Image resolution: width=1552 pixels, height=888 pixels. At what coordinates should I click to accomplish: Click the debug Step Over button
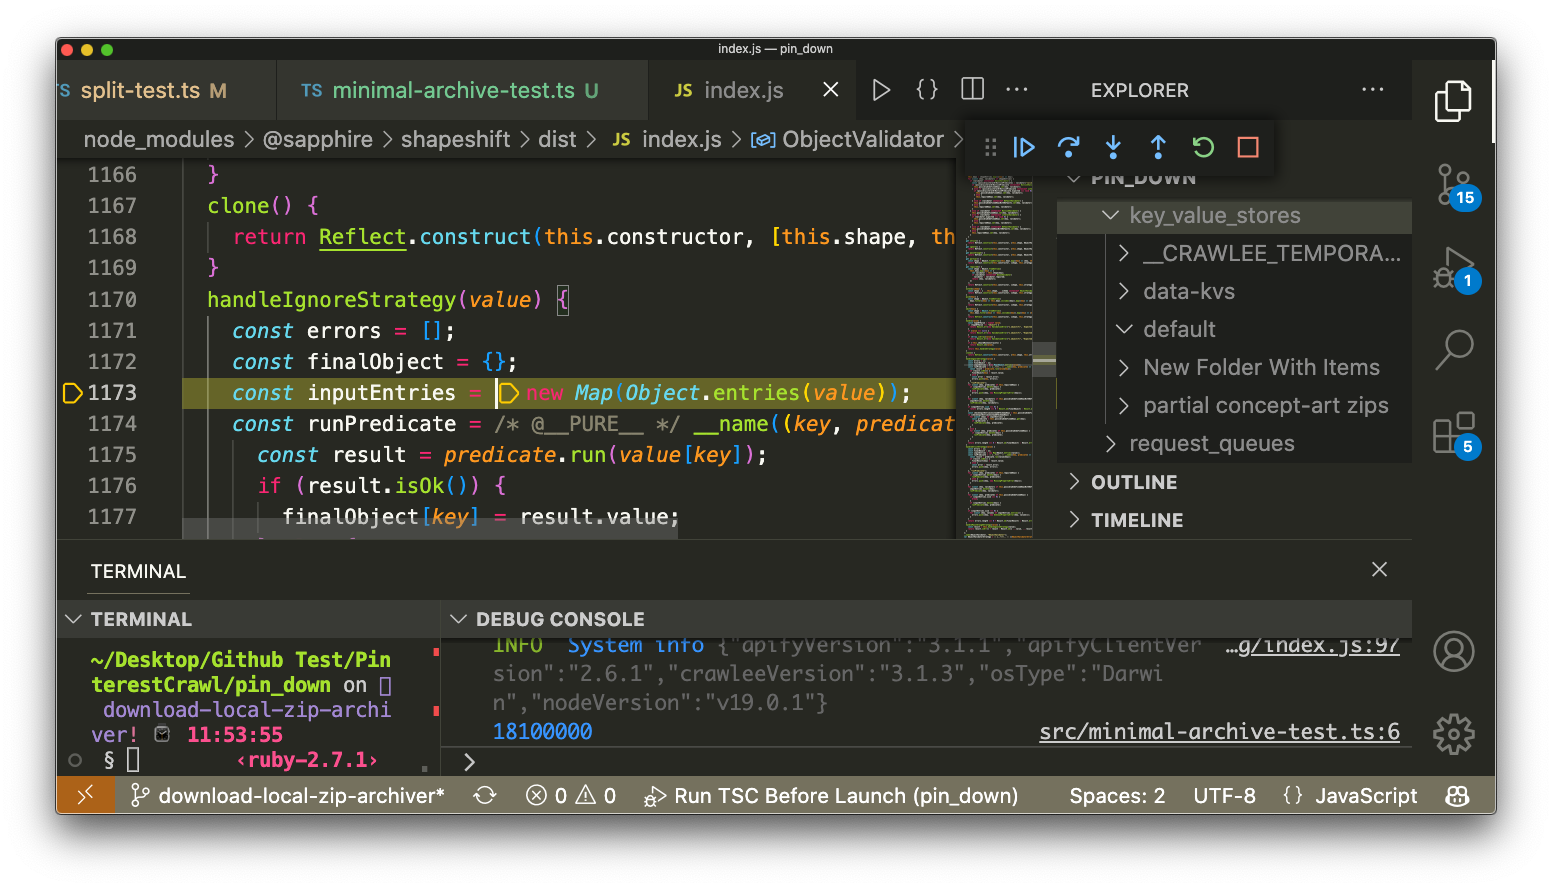1068,147
